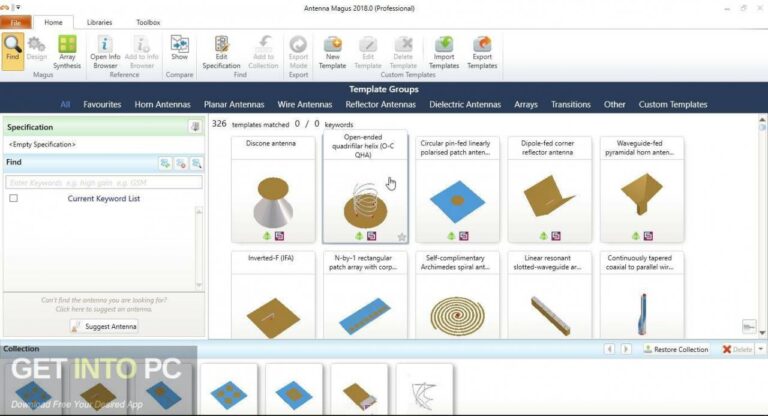The height and width of the screenshot is (416, 768).
Task: Open the Delete button dropdown arrow
Action: pos(761,349)
